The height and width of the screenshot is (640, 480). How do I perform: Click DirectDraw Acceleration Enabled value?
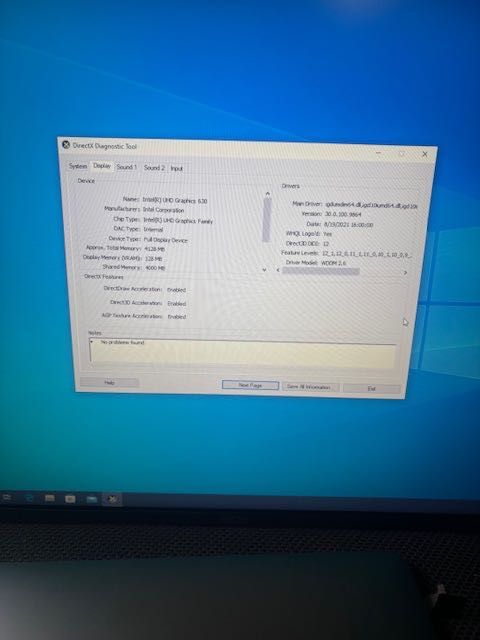[176, 290]
